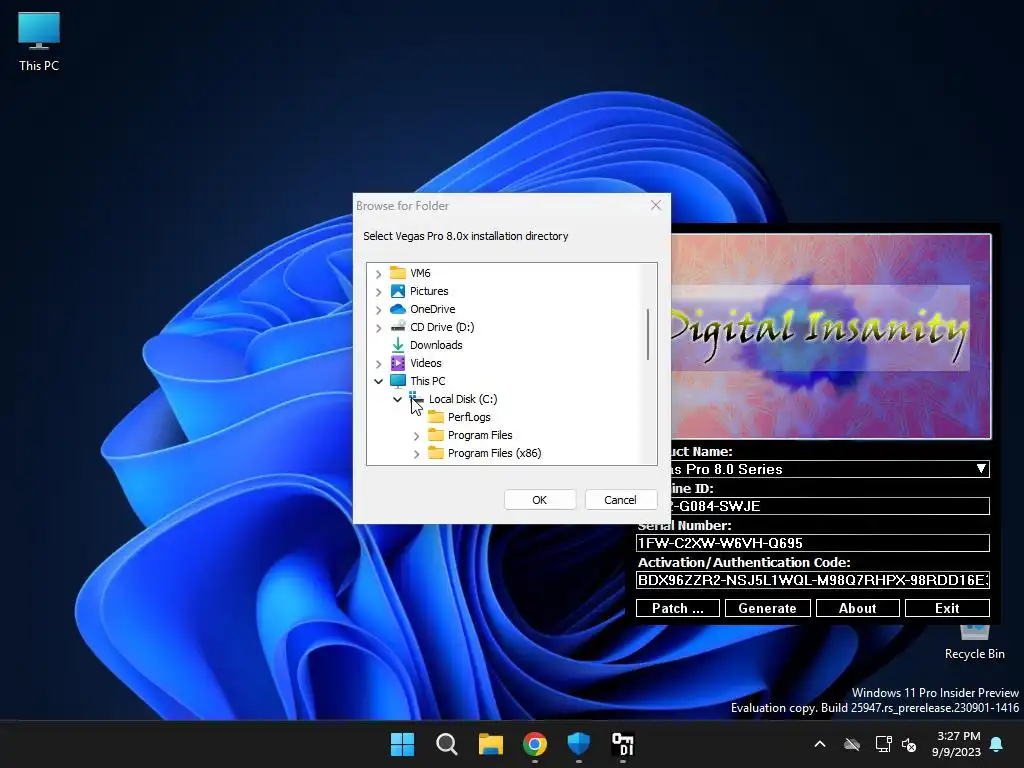Click the This PC monitor icon in tree
The image size is (1024, 768).
pos(398,381)
